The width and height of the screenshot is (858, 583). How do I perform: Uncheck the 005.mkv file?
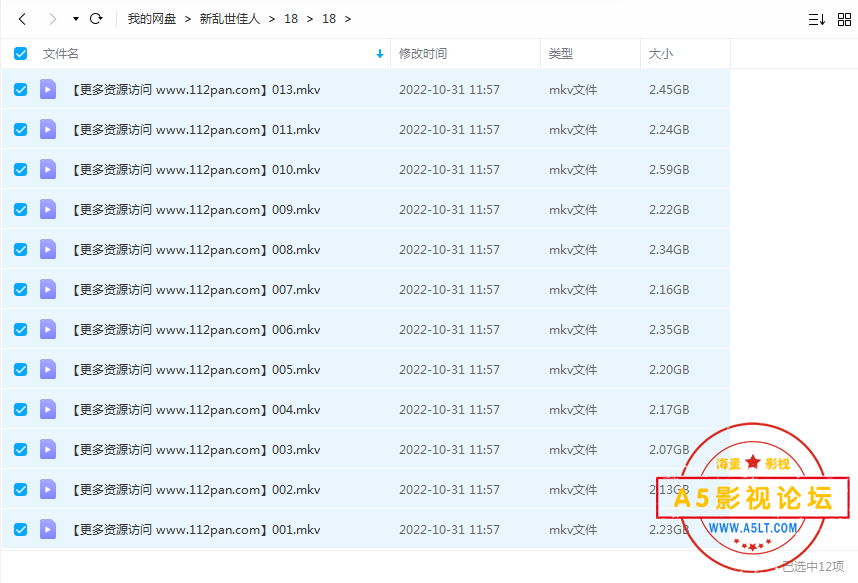point(21,370)
